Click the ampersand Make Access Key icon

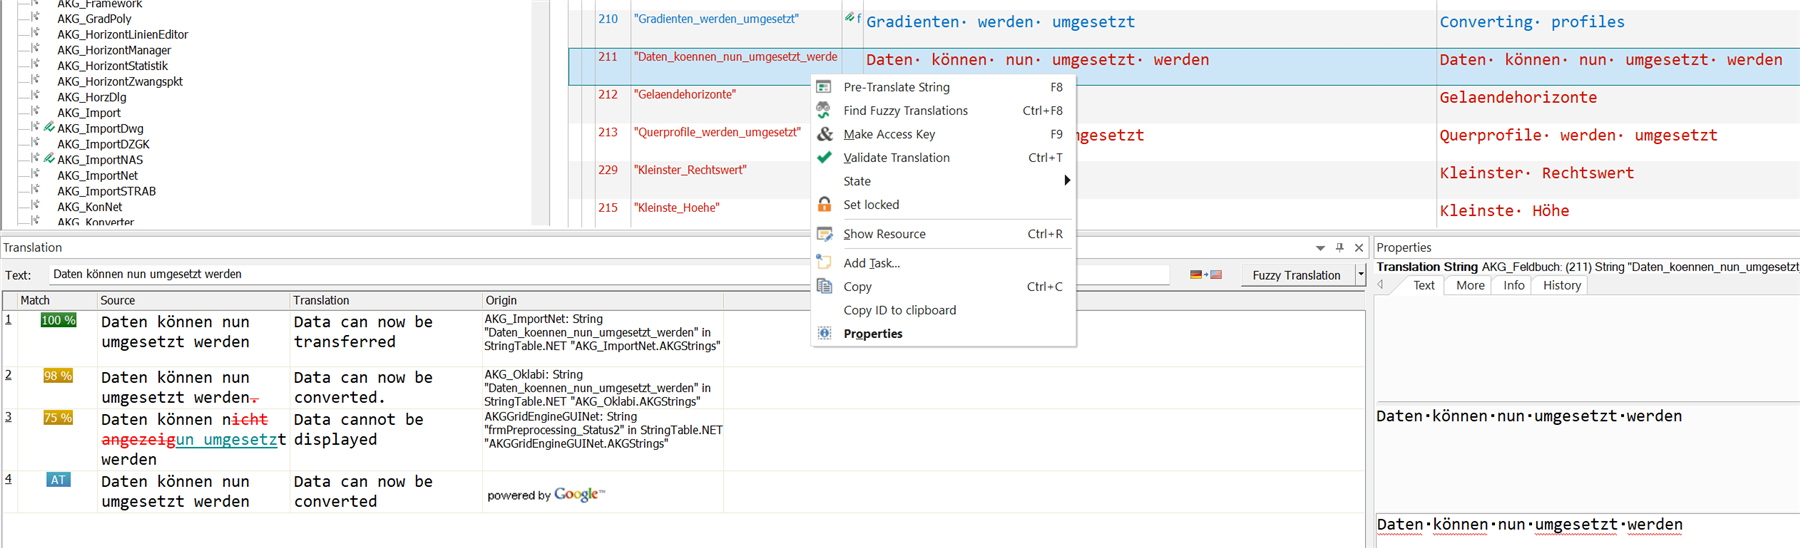(x=824, y=134)
